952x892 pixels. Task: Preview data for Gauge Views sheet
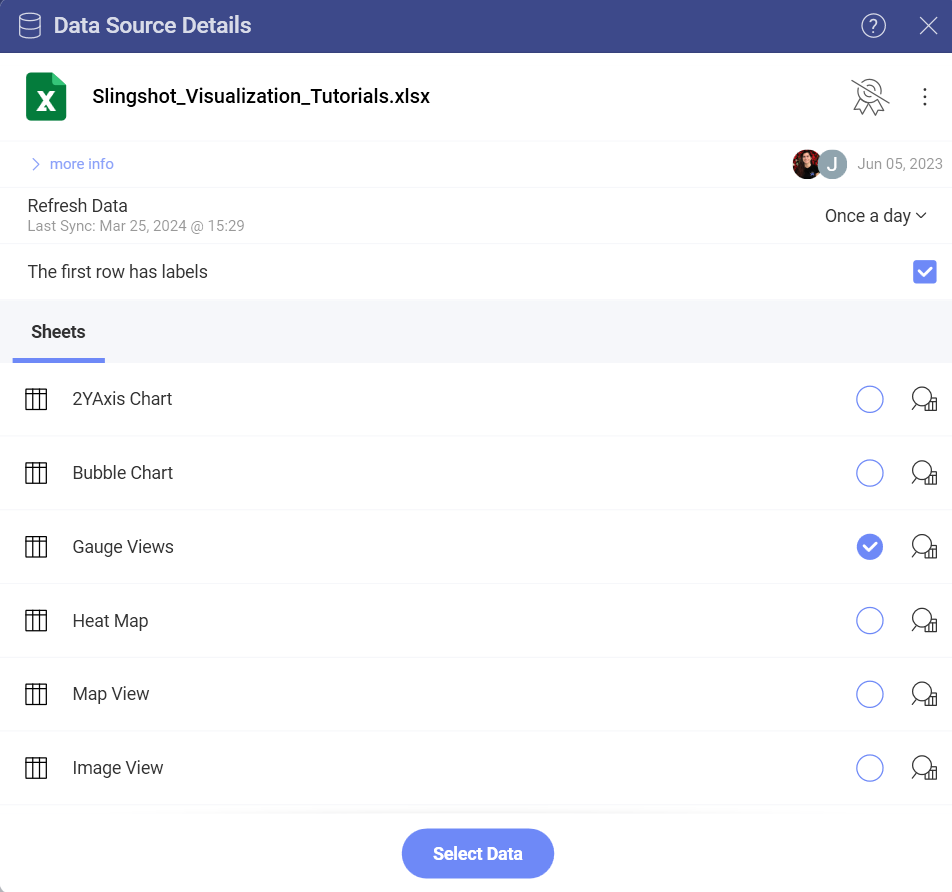(x=924, y=546)
